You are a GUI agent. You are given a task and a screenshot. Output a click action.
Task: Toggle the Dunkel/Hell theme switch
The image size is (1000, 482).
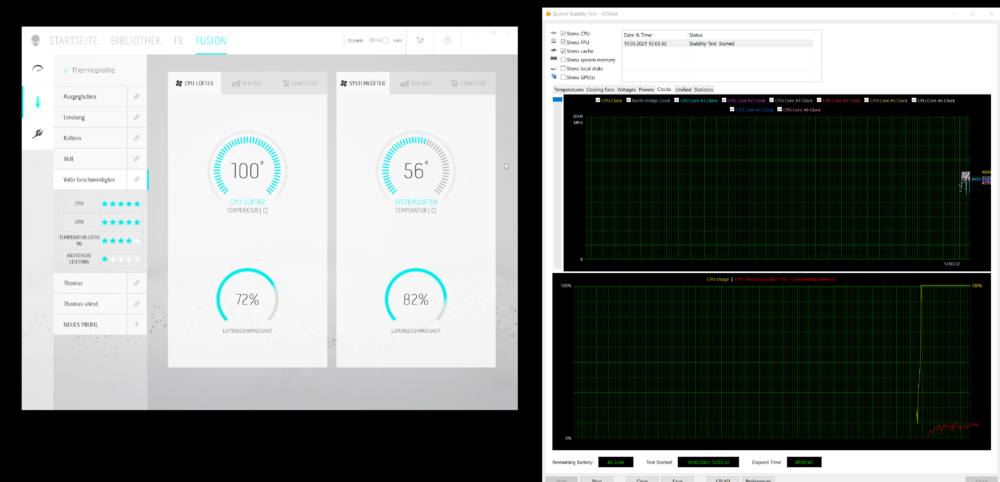click(378, 41)
